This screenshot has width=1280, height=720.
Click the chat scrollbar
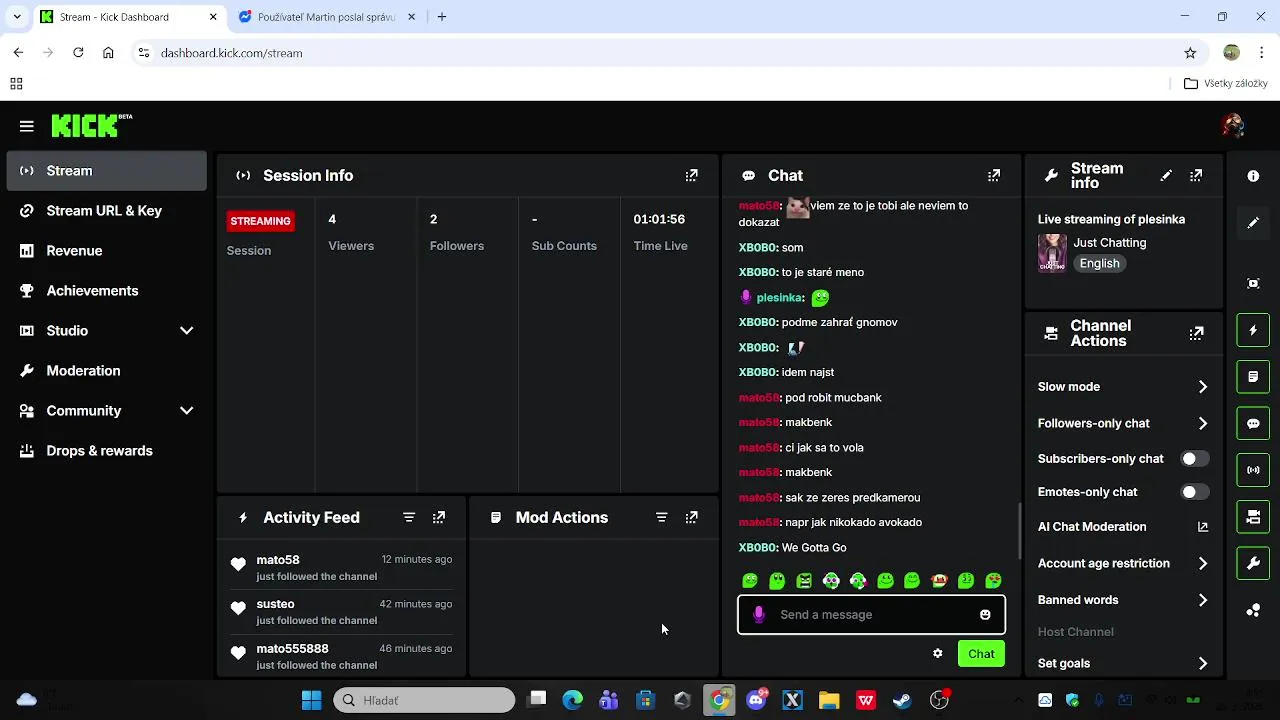(1019, 530)
